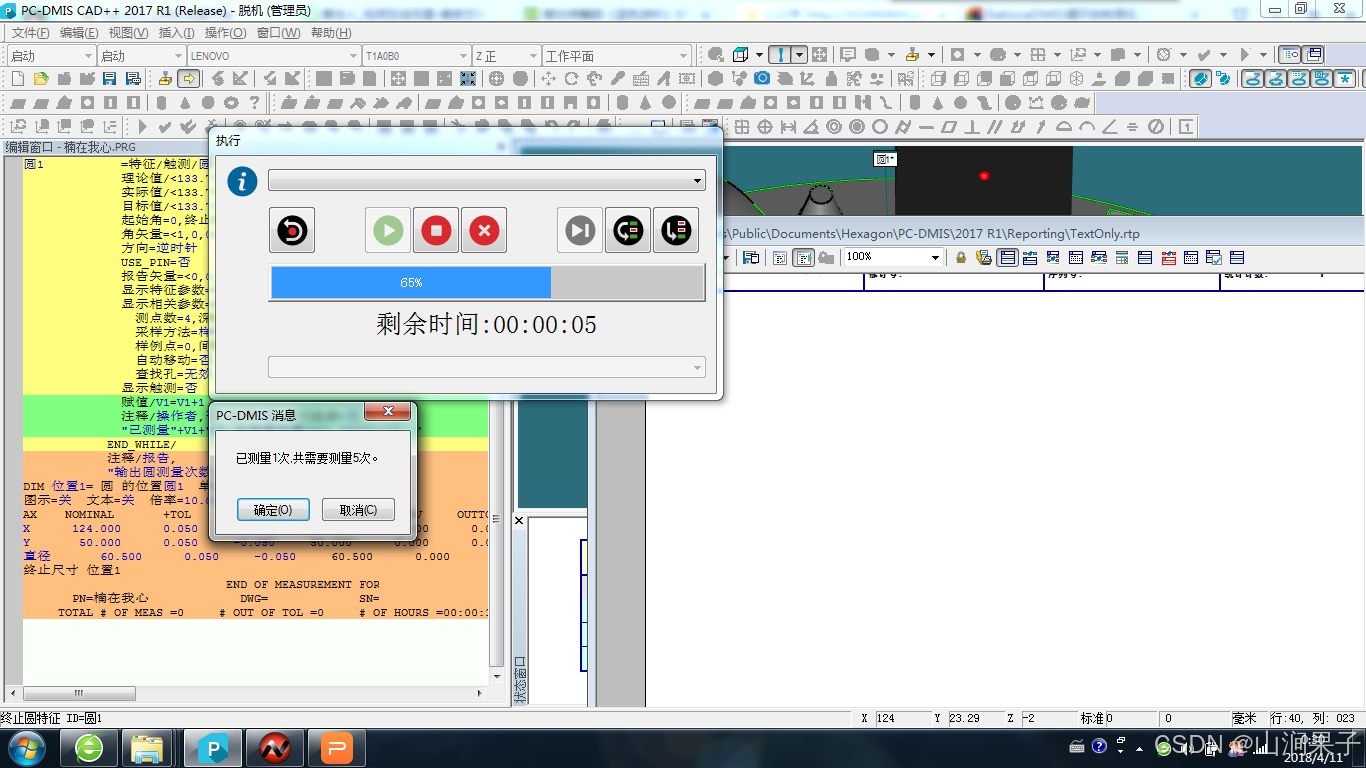Toggle the selected report layout mode button
Image resolution: width=1366 pixels, height=768 pixels.
(803, 257)
